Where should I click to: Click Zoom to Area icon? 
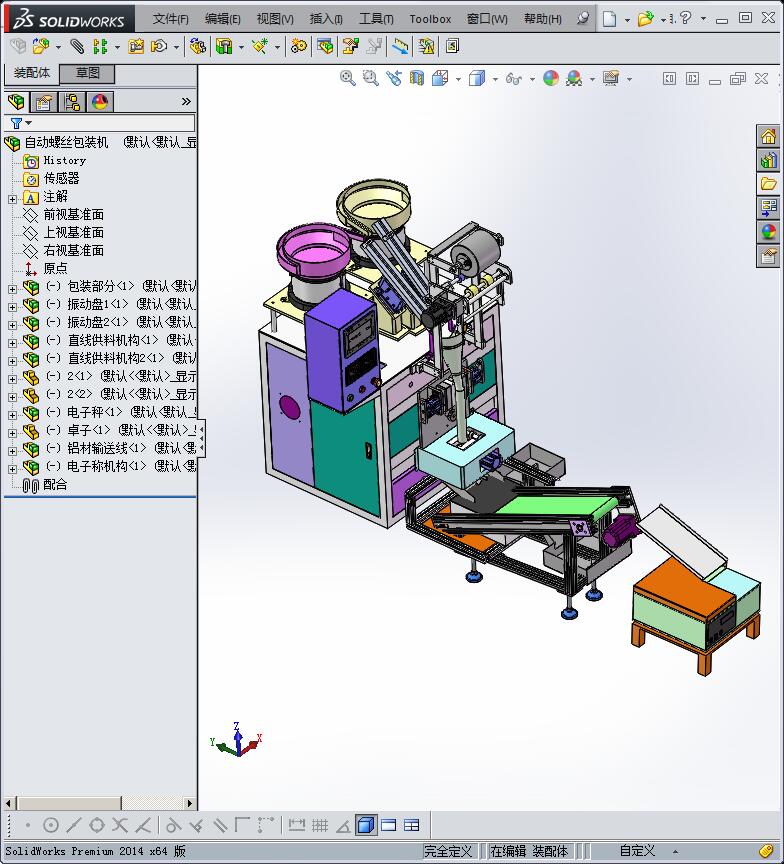coord(370,78)
